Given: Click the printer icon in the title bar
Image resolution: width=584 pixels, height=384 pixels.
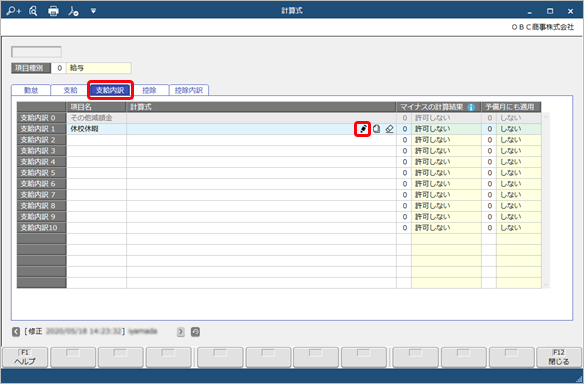Looking at the screenshot, I should [53, 11].
